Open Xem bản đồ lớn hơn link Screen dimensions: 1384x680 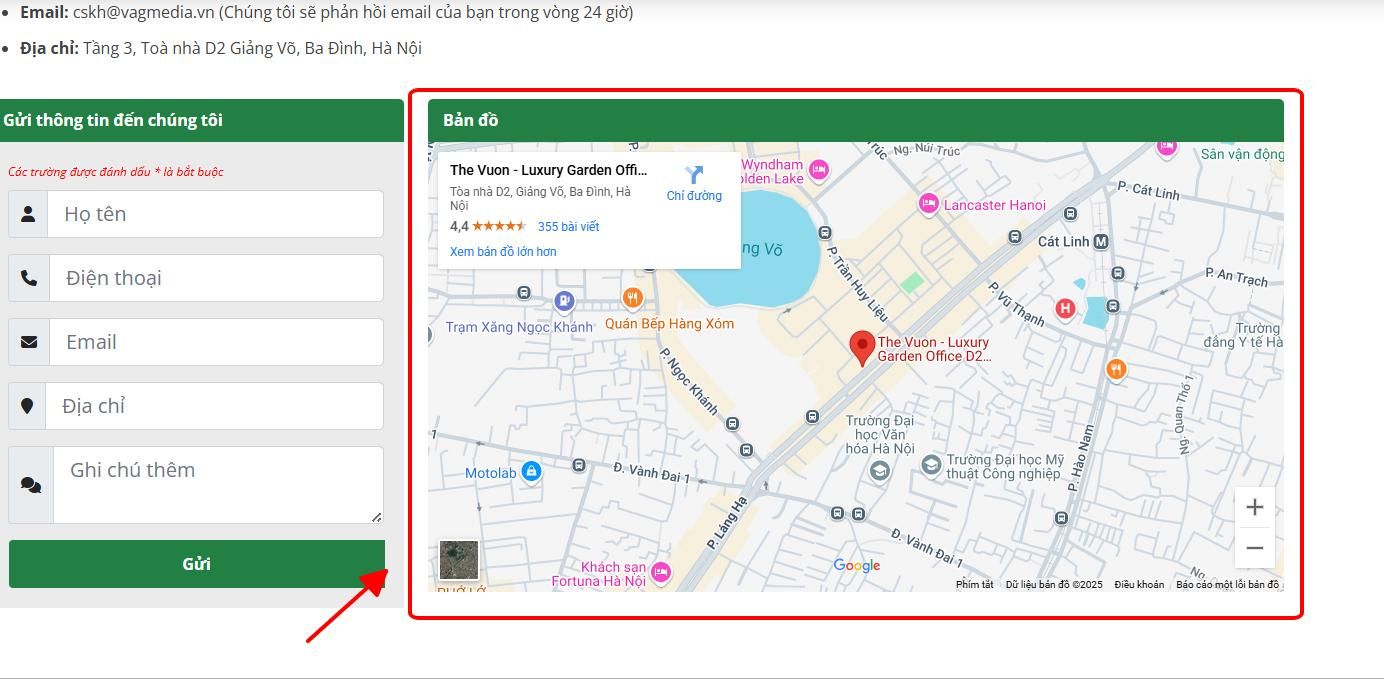click(503, 252)
